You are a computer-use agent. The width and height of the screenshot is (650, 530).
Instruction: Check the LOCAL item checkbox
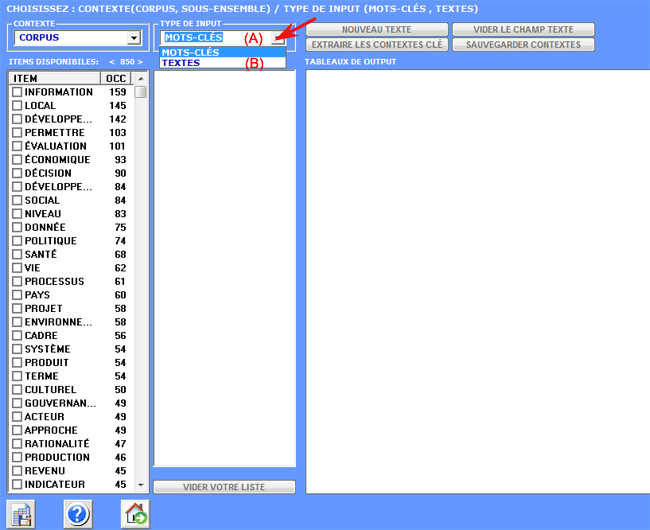[x=17, y=106]
